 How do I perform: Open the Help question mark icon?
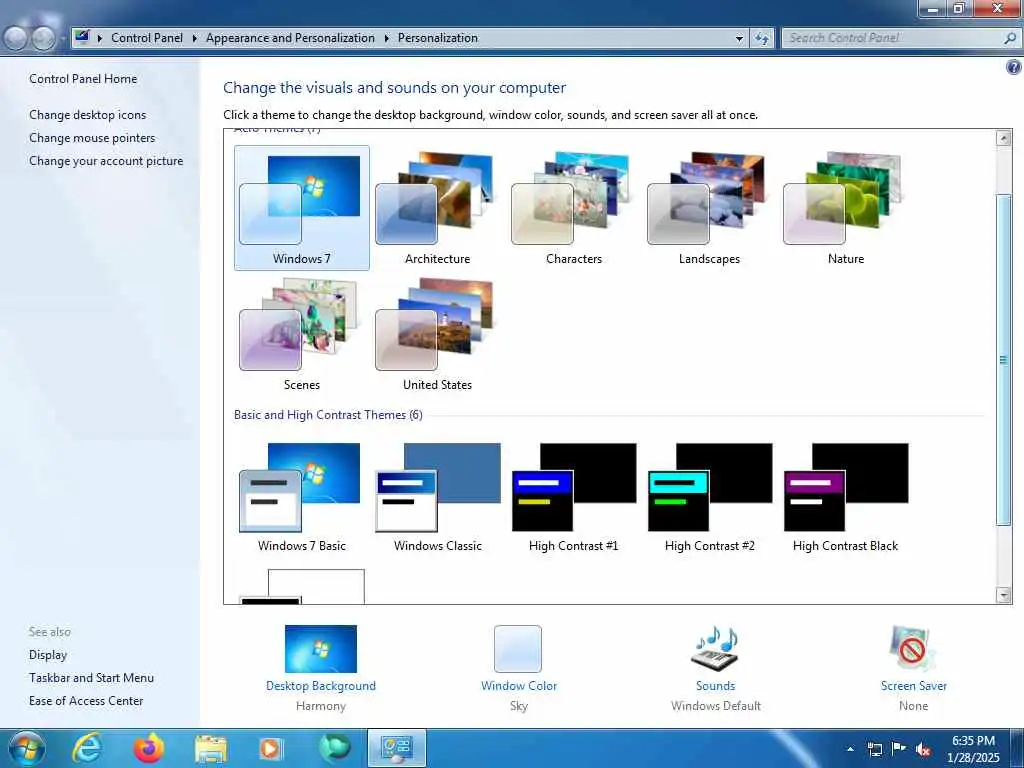click(1014, 67)
